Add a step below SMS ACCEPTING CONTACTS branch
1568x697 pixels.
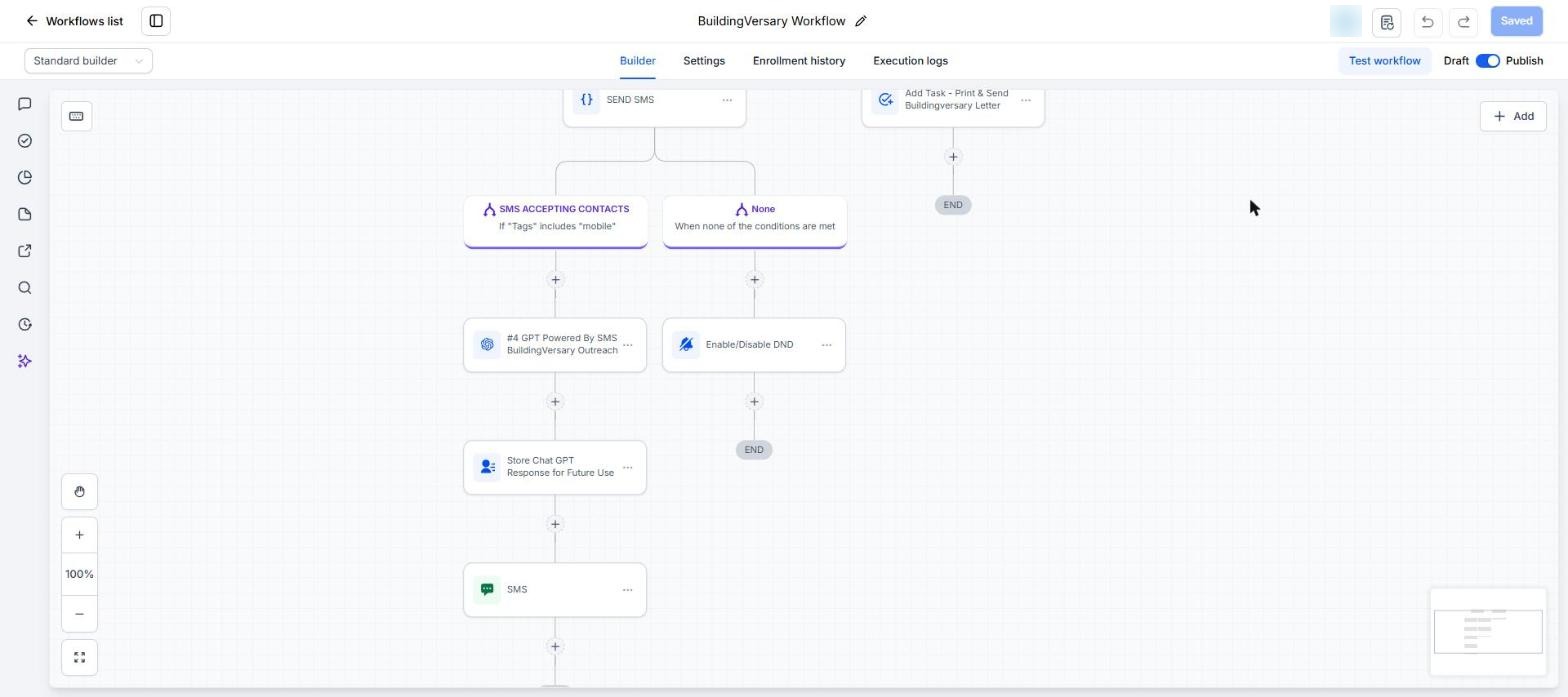click(x=555, y=280)
